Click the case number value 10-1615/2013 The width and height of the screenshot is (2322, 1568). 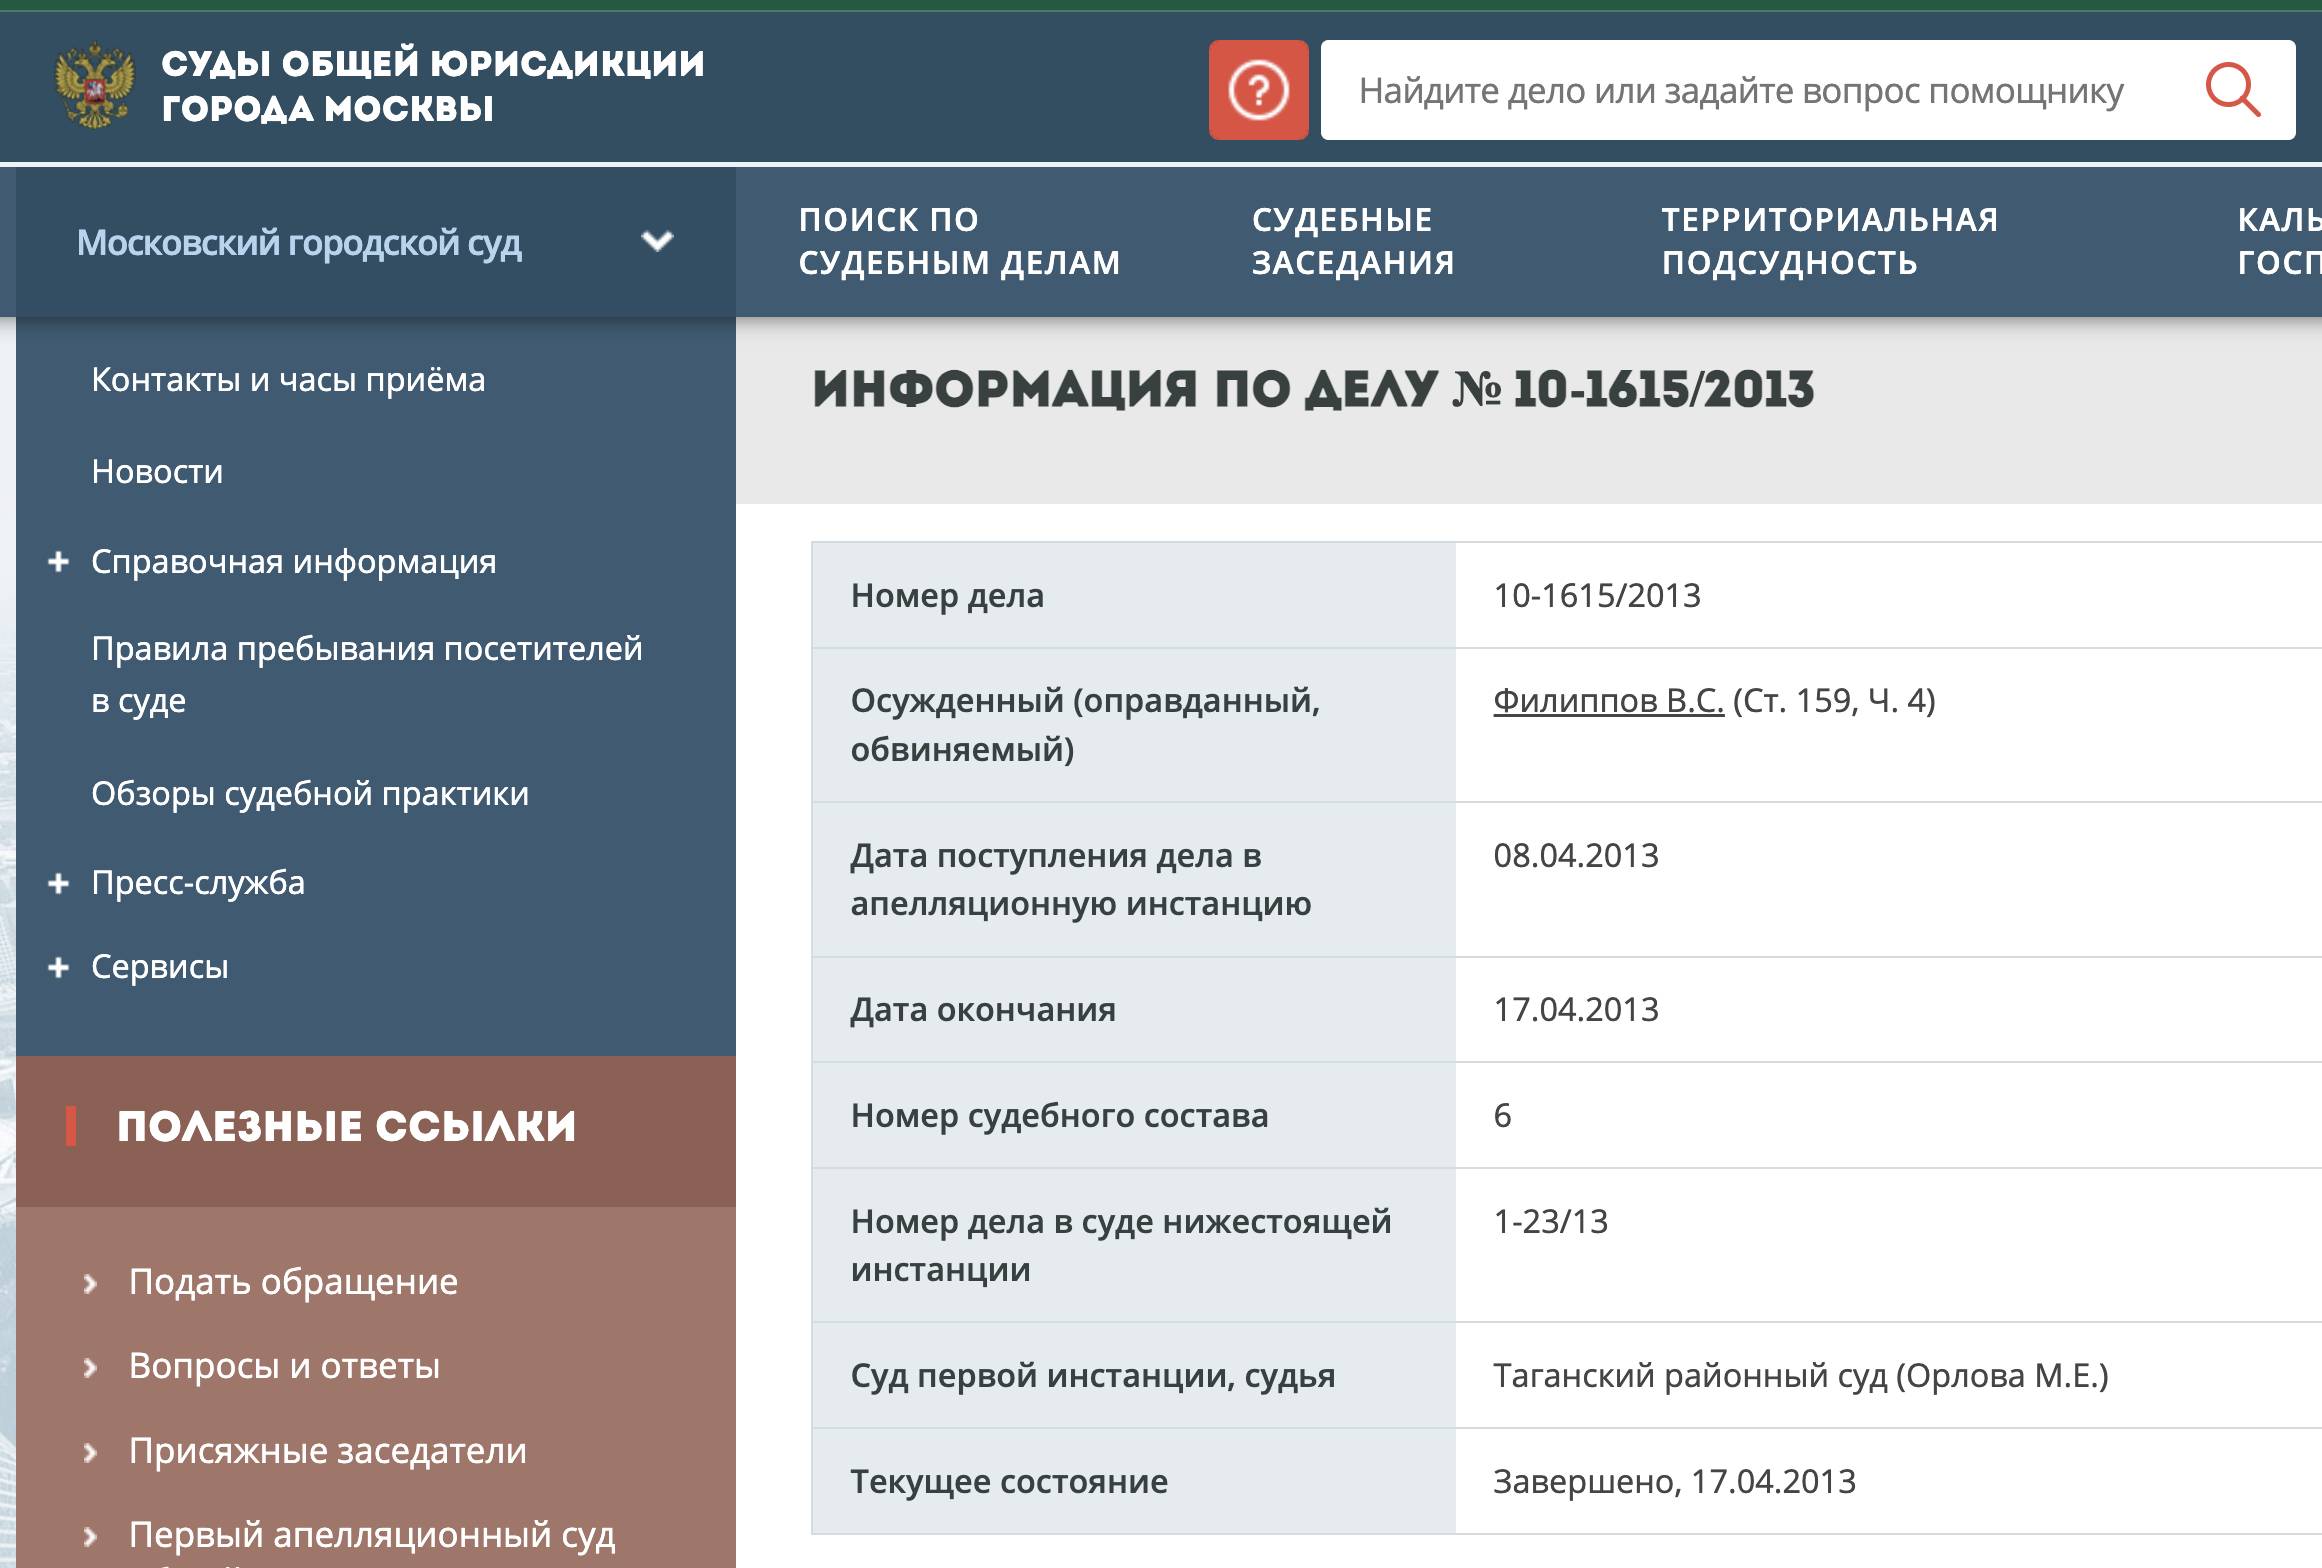1597,595
